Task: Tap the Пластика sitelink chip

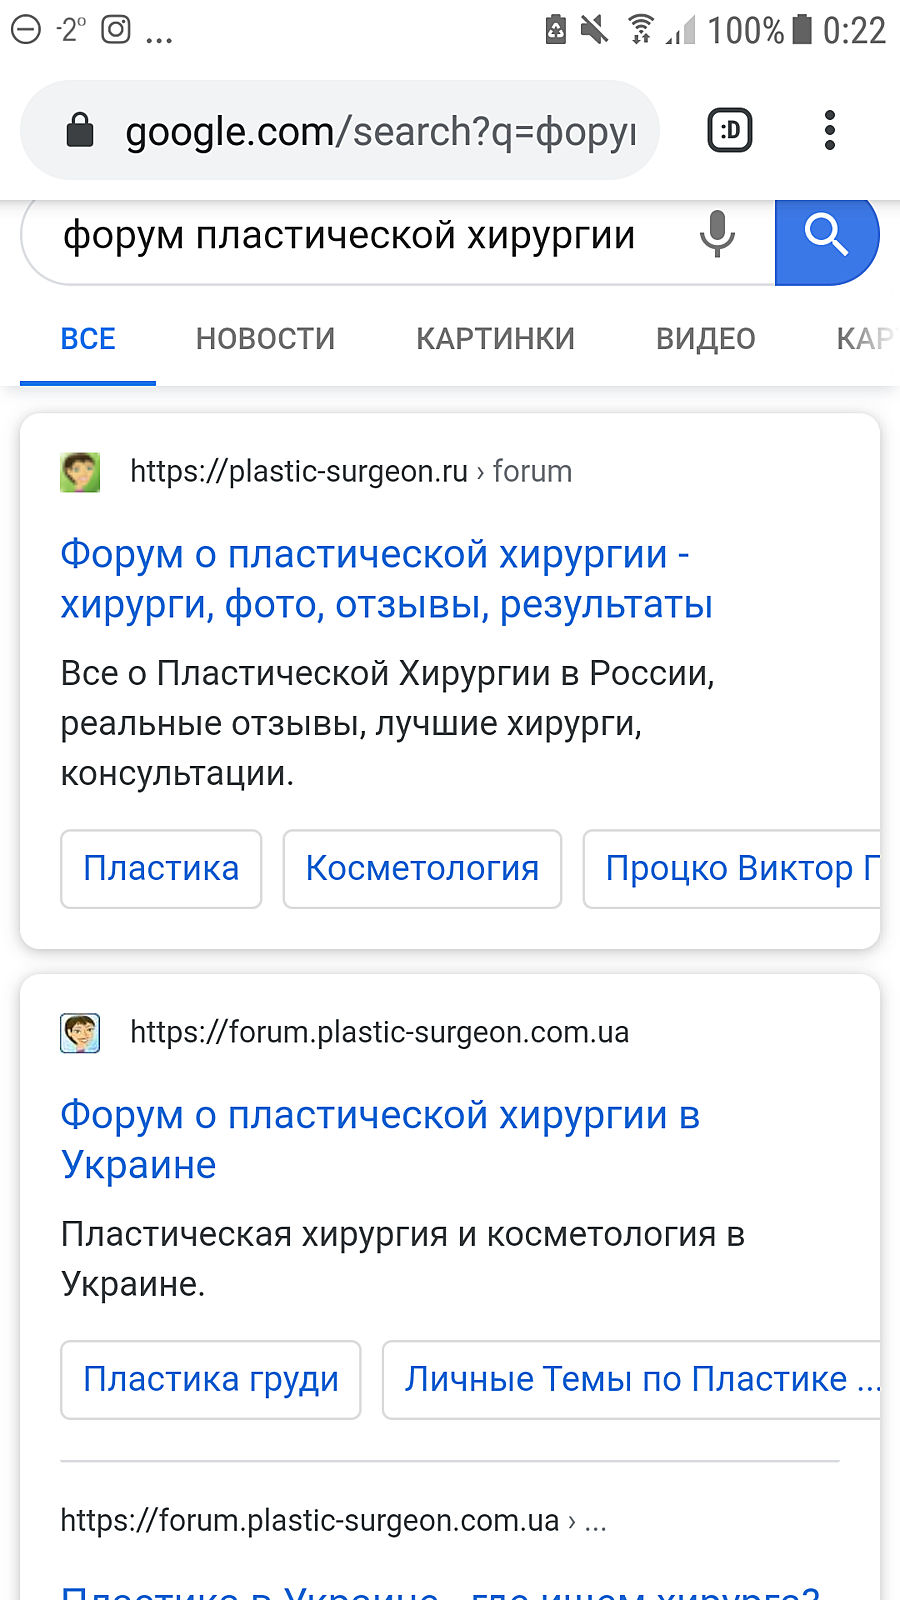Action: pos(161,869)
